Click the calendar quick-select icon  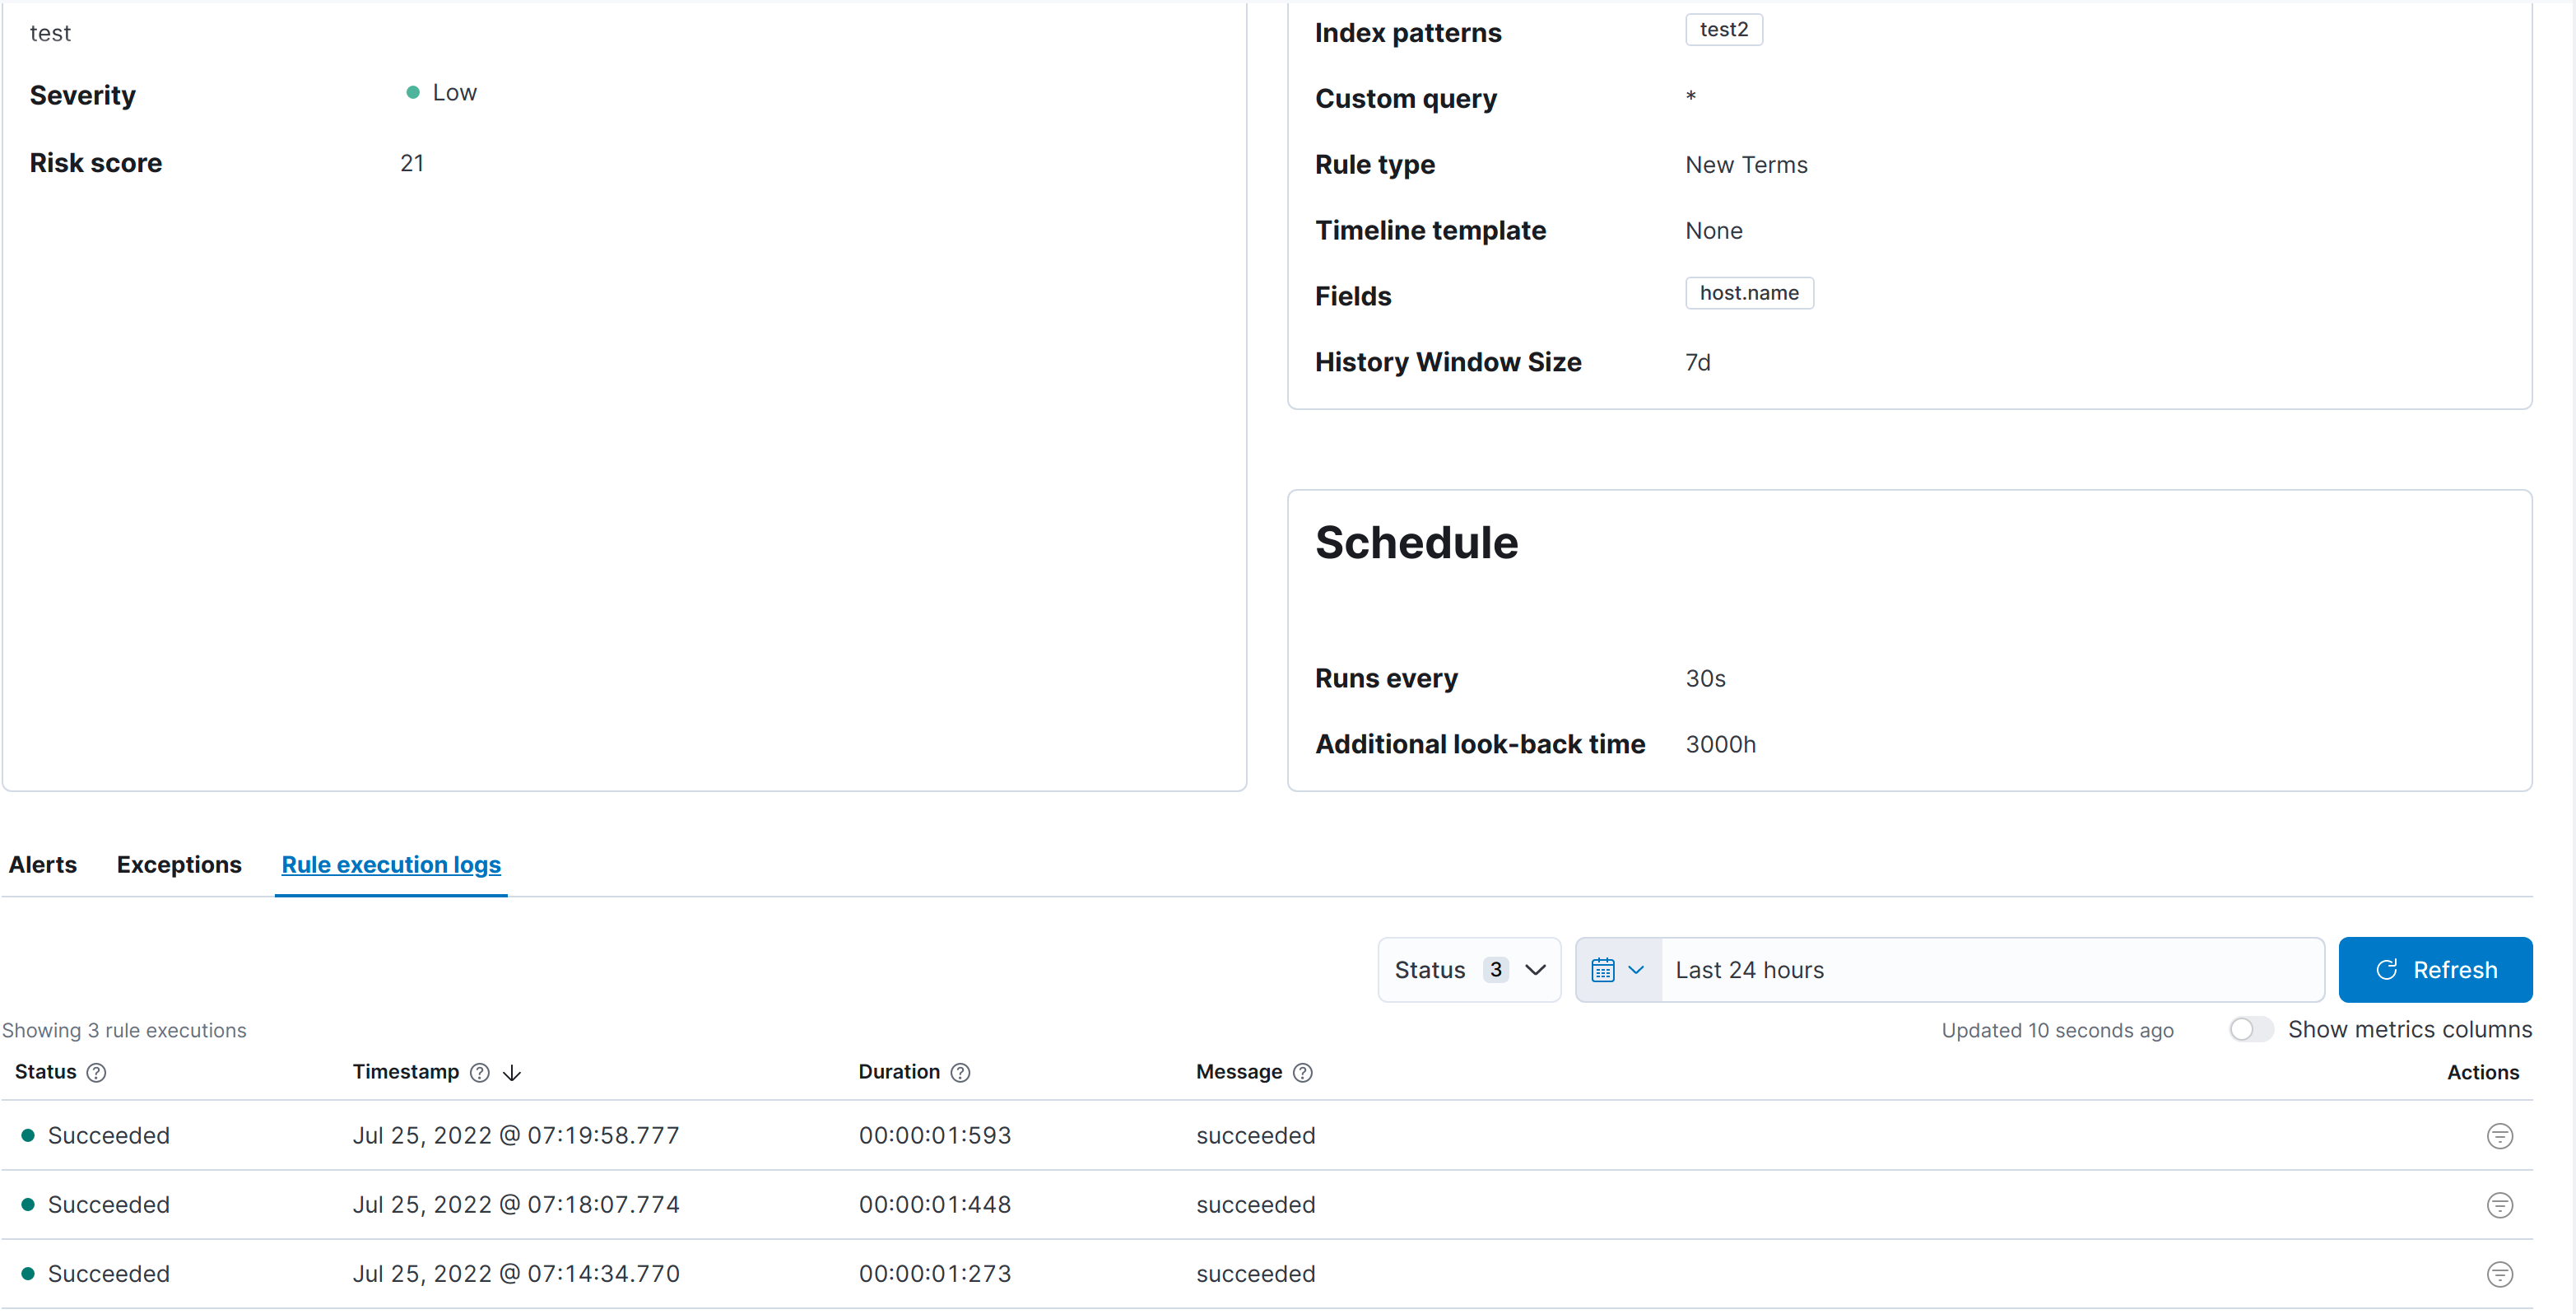pos(1602,969)
